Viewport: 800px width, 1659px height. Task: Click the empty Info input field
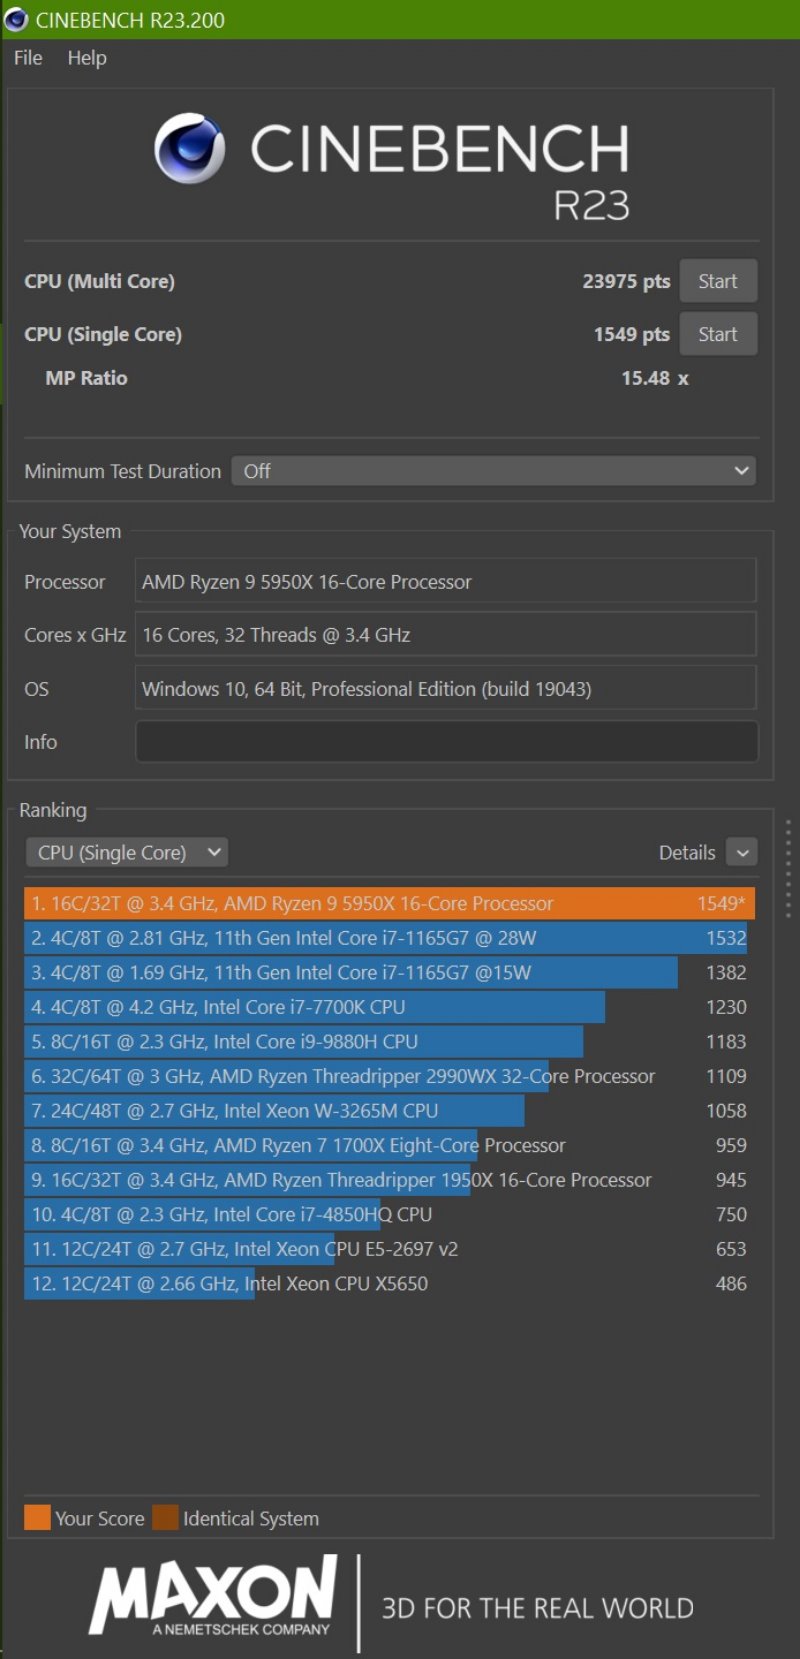[x=446, y=742]
